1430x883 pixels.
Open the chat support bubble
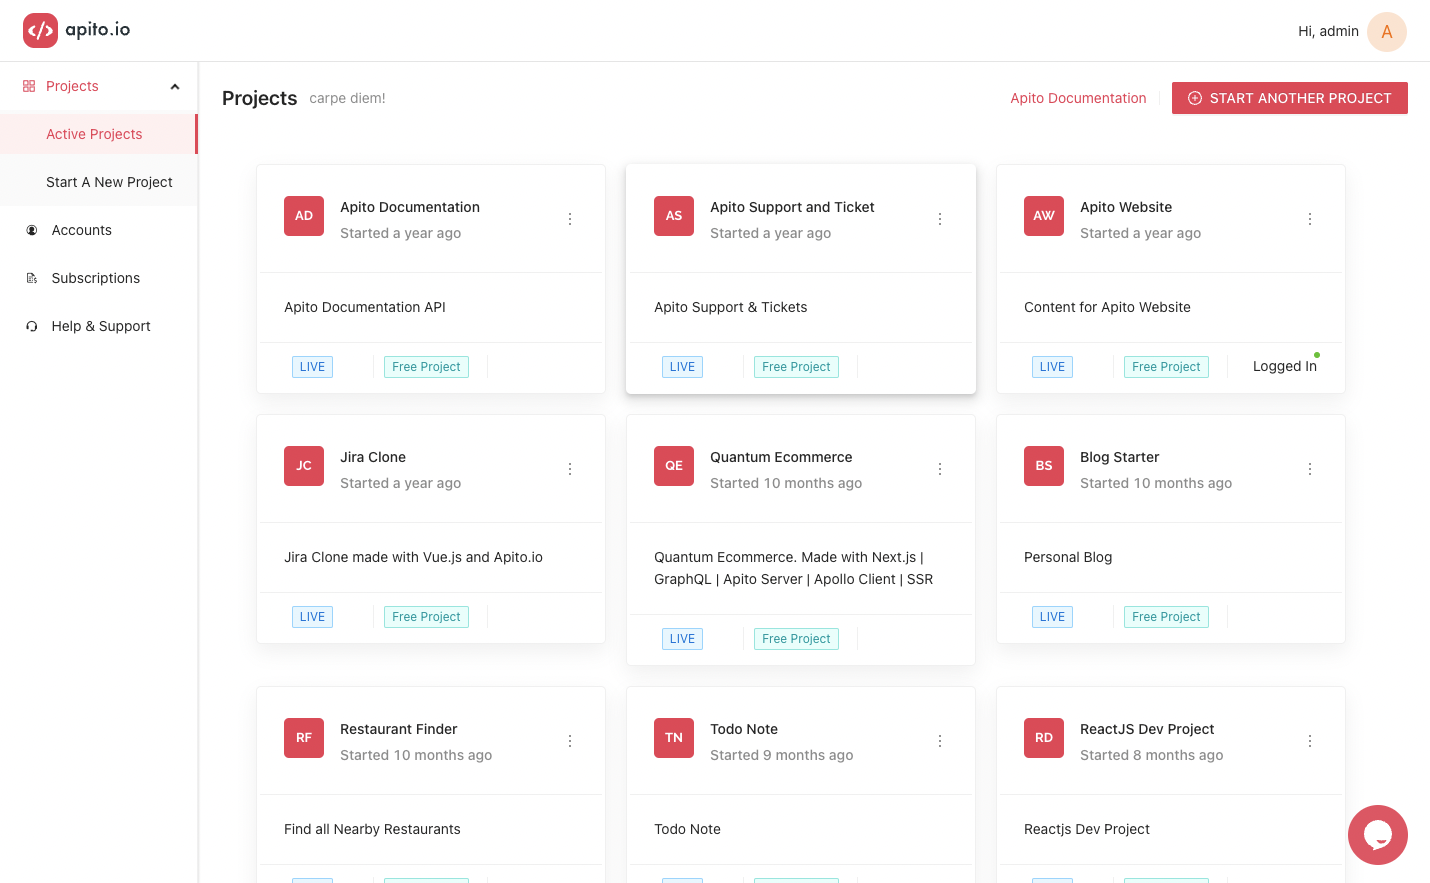pos(1377,834)
